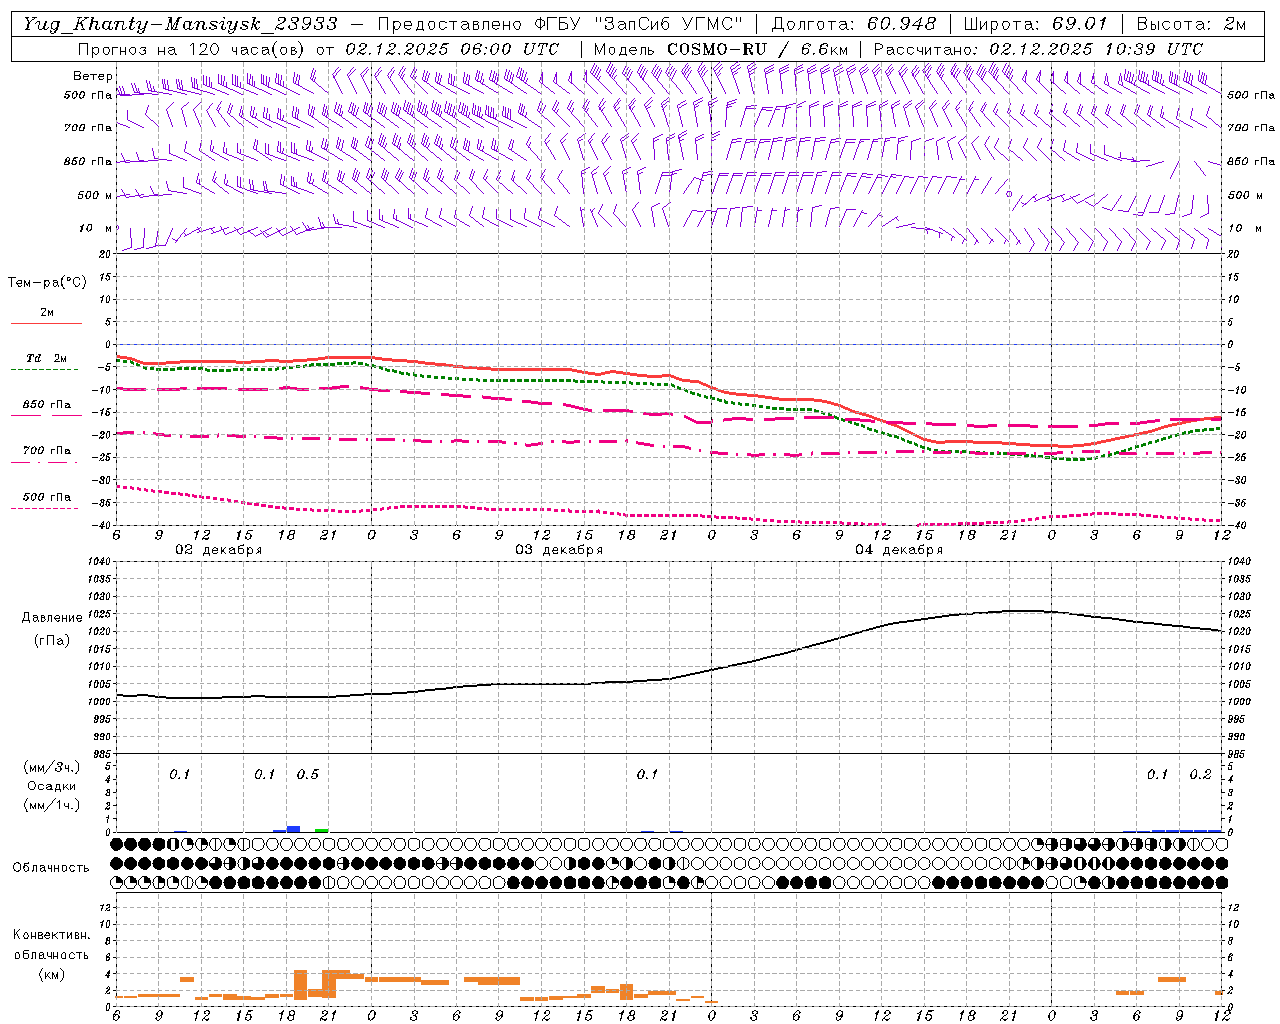Click the Прогноз на 120 часа(ов) text
Image resolution: width=1280 pixels, height=1024 pixels.
point(193,48)
